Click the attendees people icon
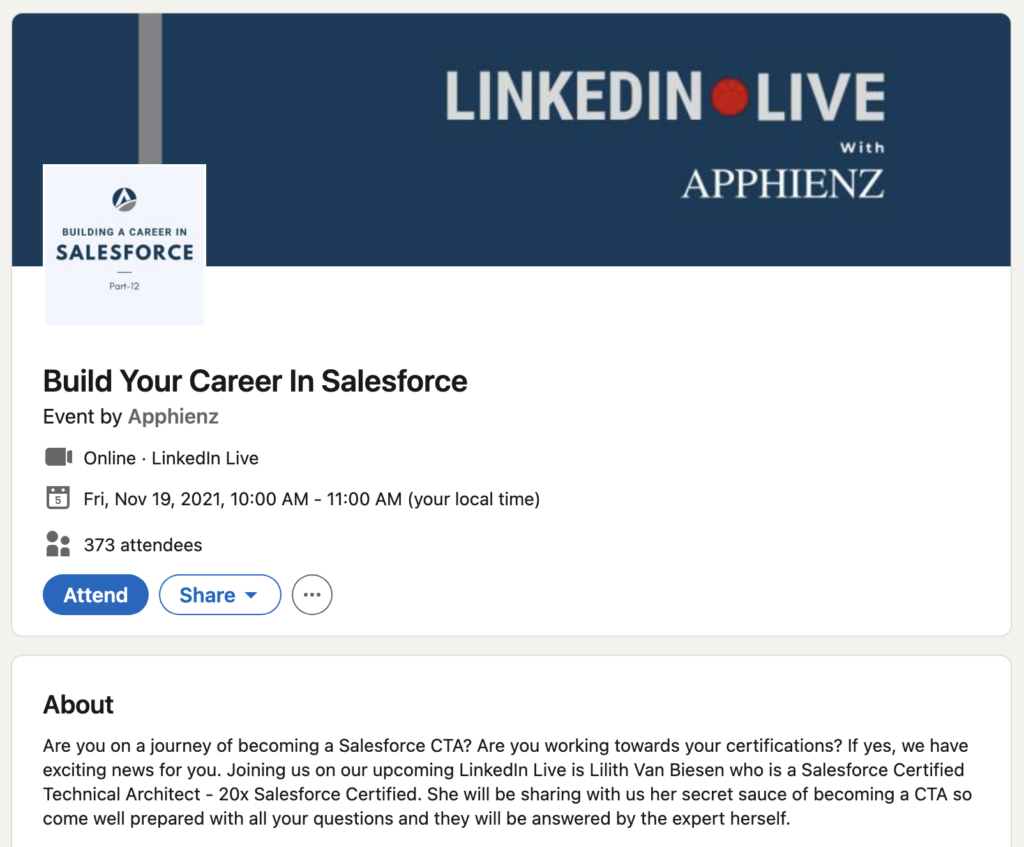Viewport: 1024px width, 847px height. click(58, 544)
